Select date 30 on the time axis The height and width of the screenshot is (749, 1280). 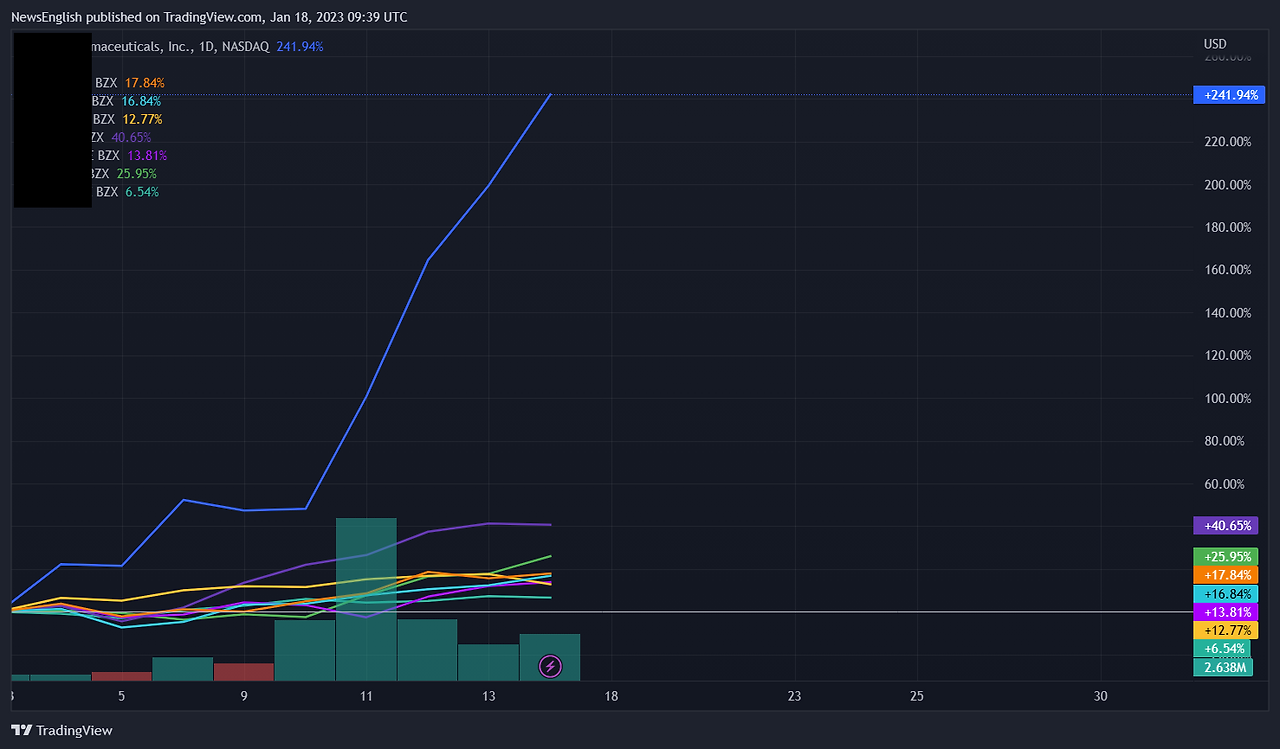pos(1100,696)
